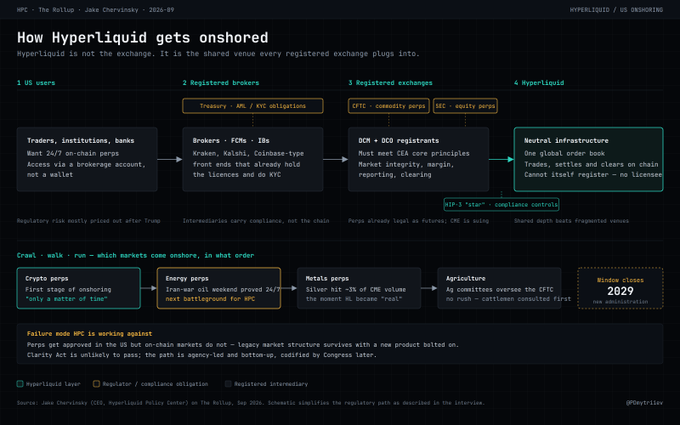Click the '4 Hyperliquid' column heading

(539, 83)
